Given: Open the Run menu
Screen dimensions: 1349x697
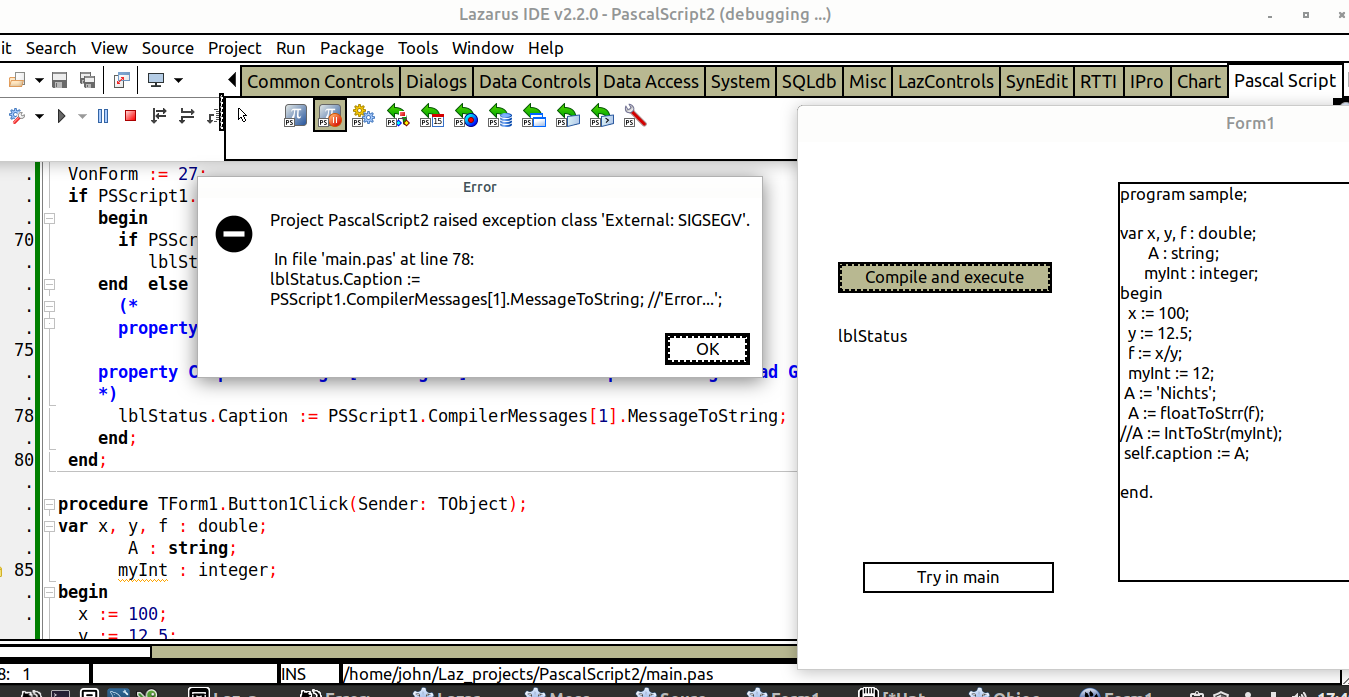Looking at the screenshot, I should pyautogui.click(x=291, y=48).
